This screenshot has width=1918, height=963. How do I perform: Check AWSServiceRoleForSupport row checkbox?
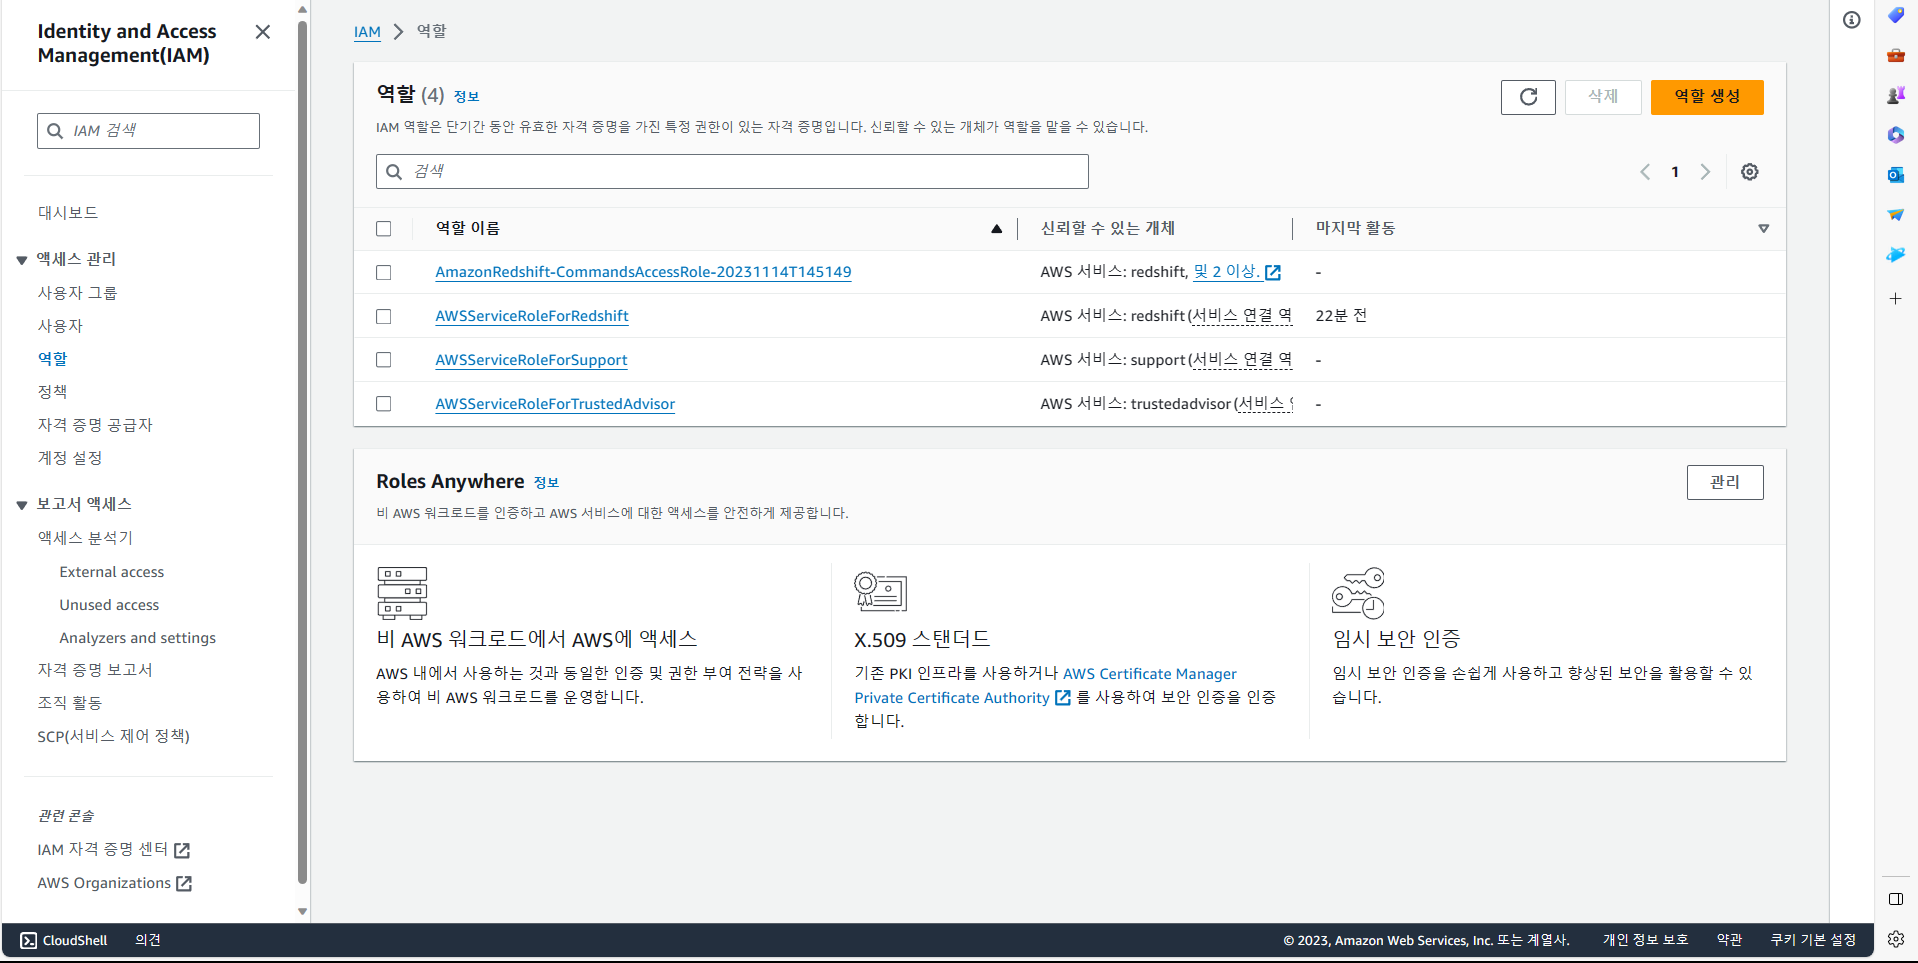coord(384,360)
